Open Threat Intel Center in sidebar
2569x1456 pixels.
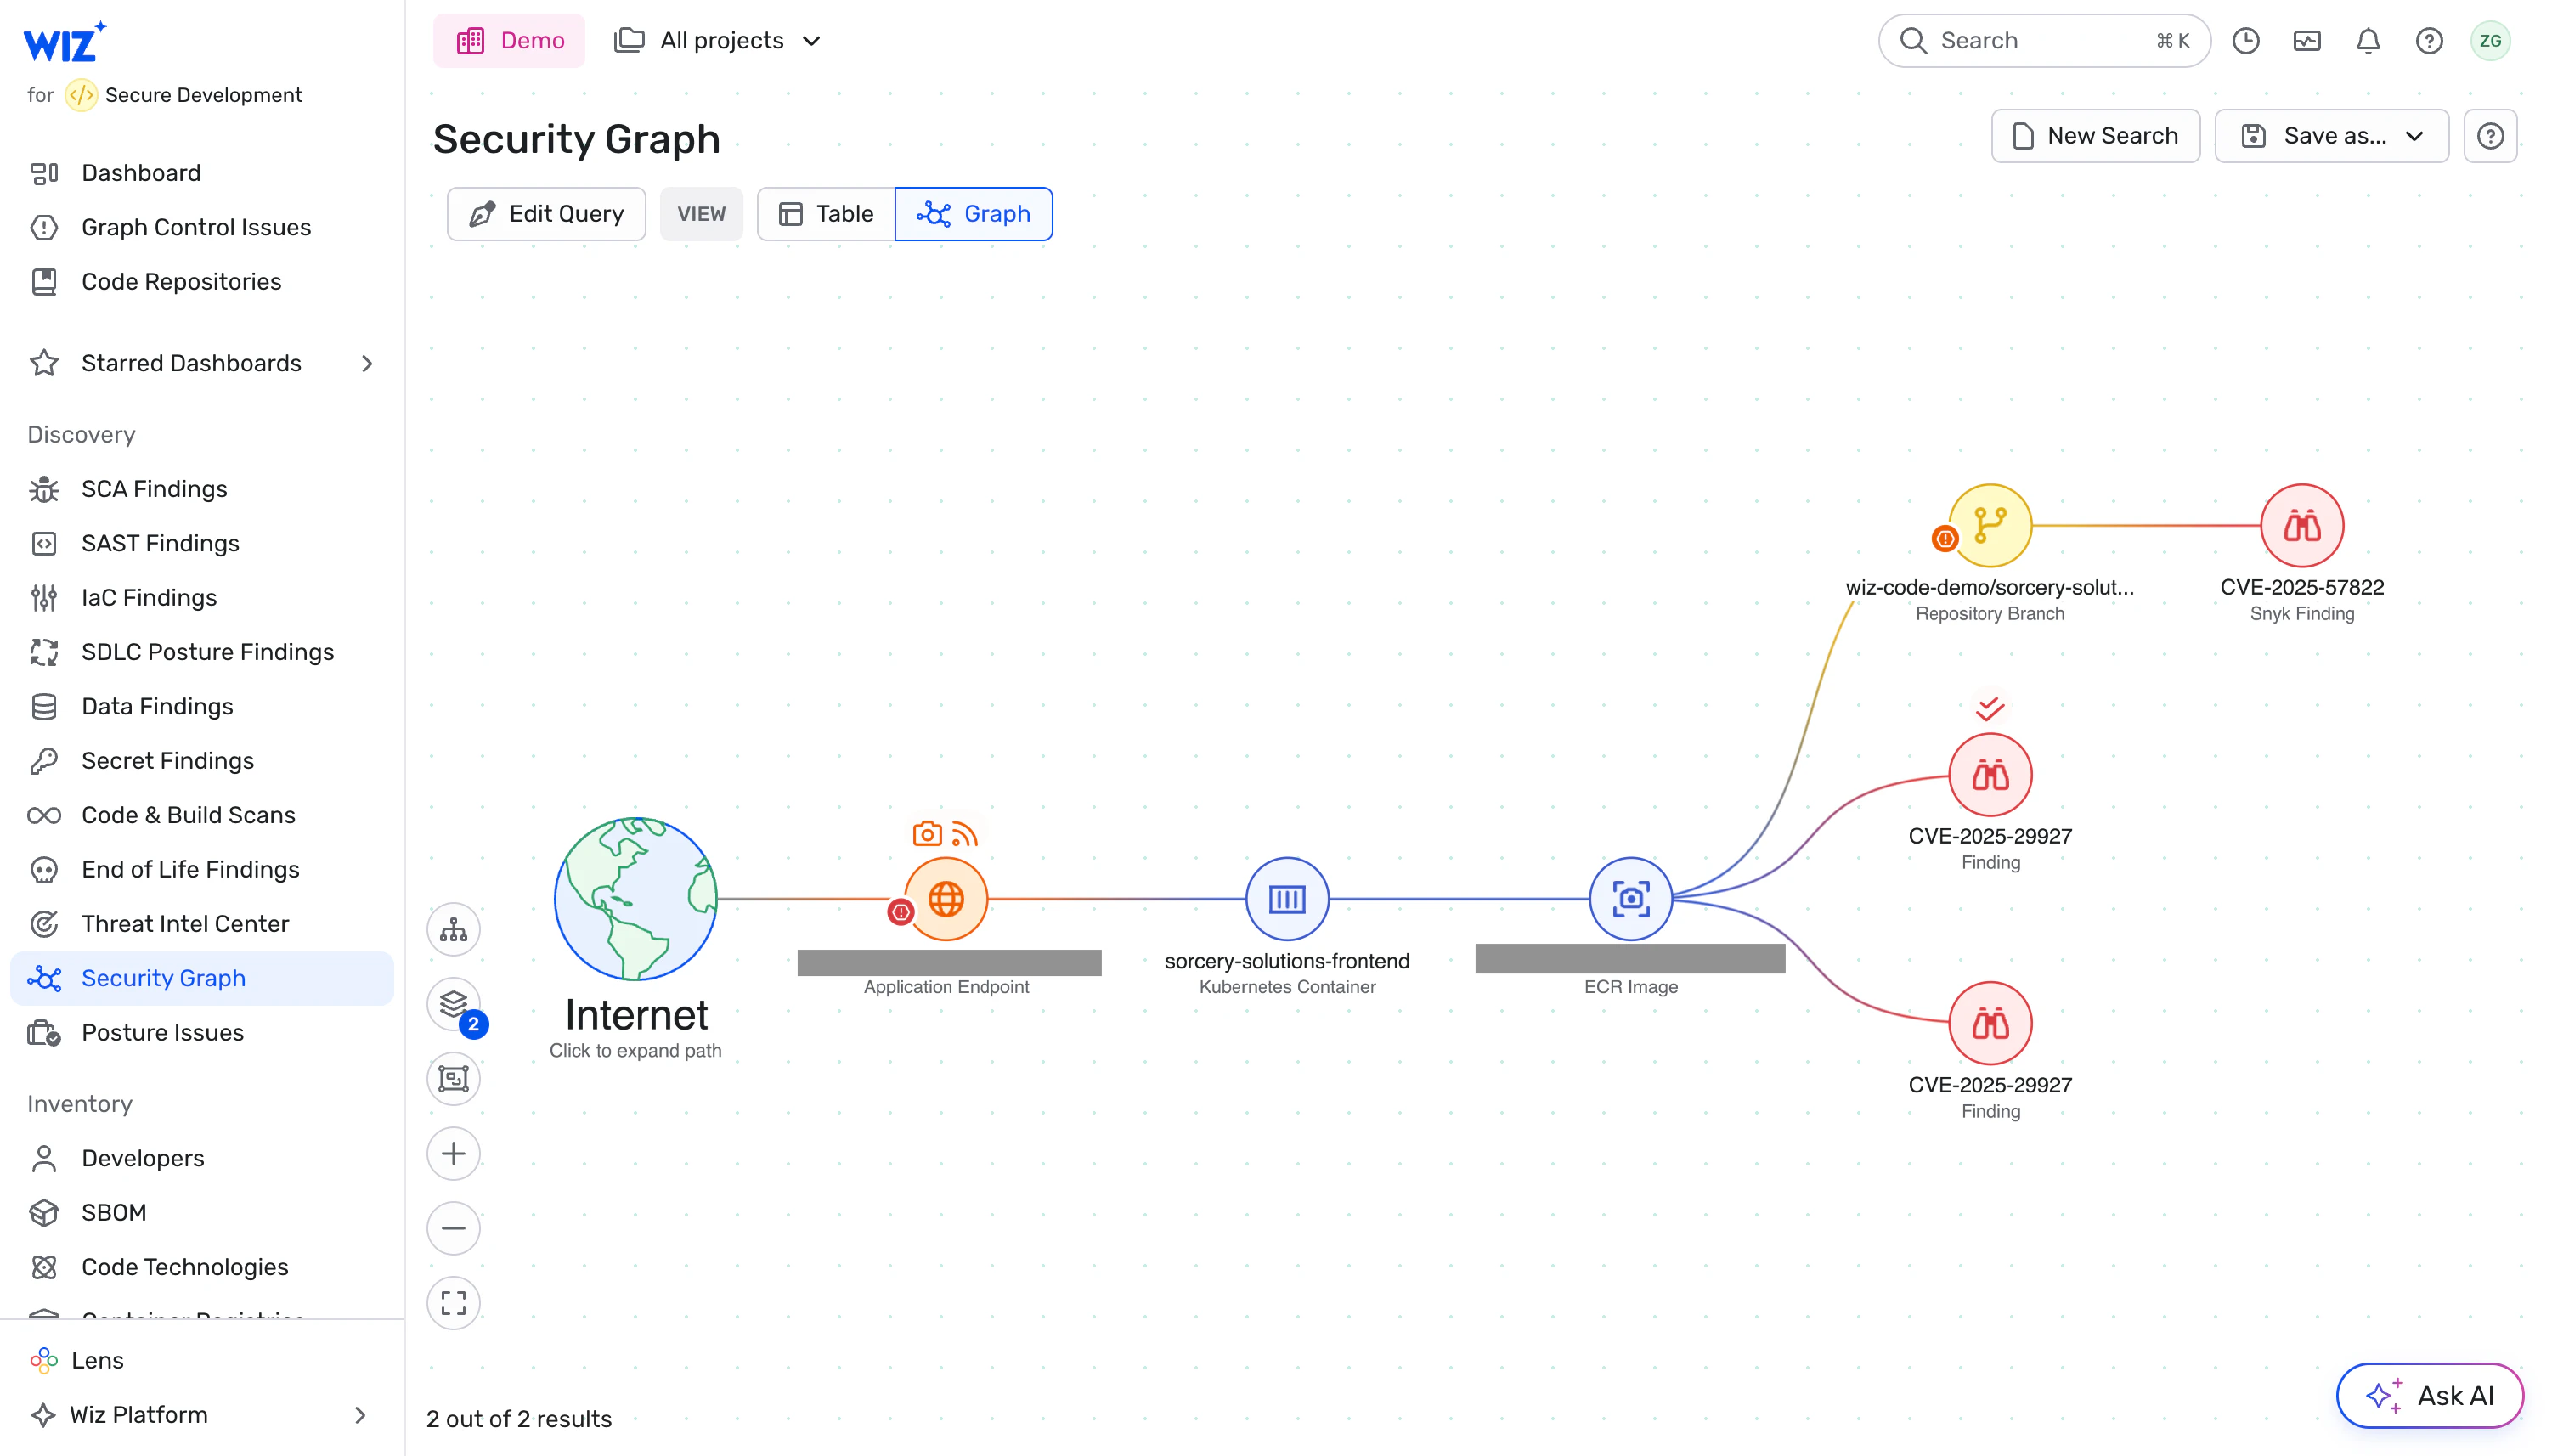pos(185,923)
